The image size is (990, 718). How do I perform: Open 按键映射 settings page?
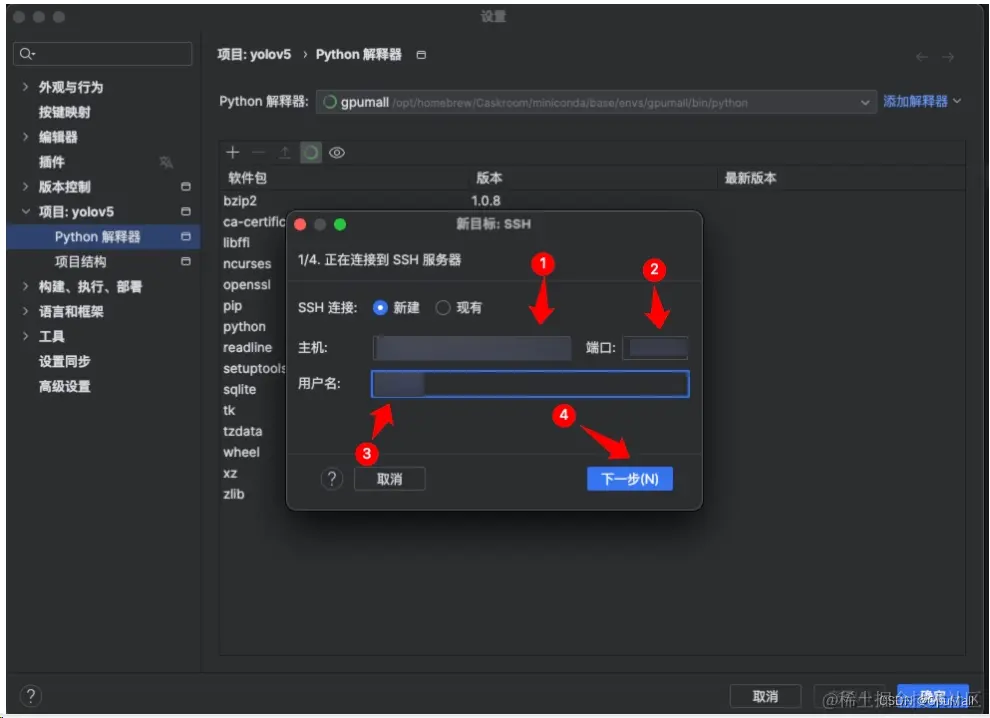point(64,112)
